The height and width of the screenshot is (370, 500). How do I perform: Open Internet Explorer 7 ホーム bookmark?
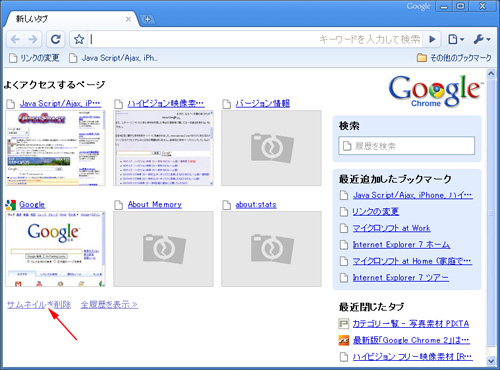pyautogui.click(x=401, y=245)
